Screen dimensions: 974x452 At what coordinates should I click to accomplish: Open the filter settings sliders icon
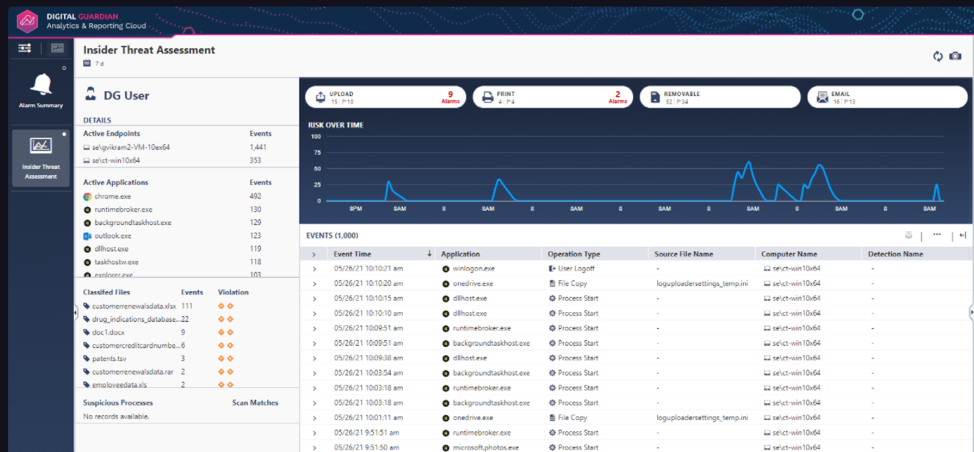[25, 48]
